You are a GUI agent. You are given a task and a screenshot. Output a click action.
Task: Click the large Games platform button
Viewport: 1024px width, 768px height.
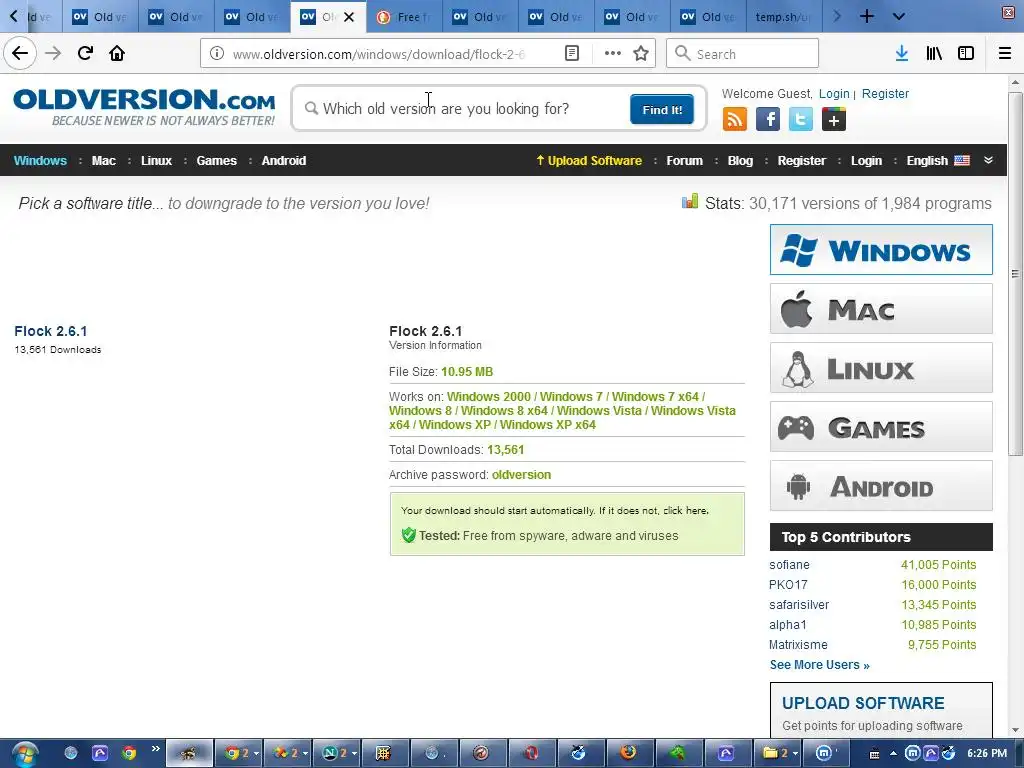881,427
